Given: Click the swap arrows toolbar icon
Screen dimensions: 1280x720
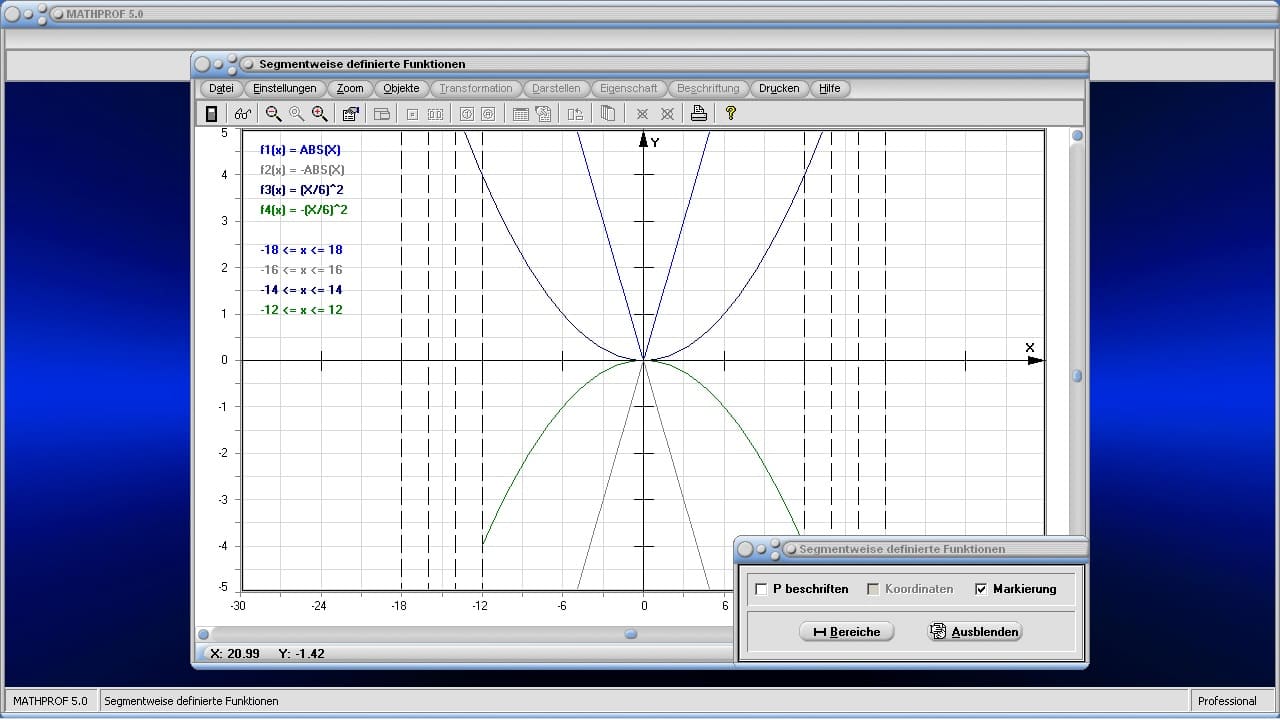Looking at the screenshot, I should pos(575,114).
